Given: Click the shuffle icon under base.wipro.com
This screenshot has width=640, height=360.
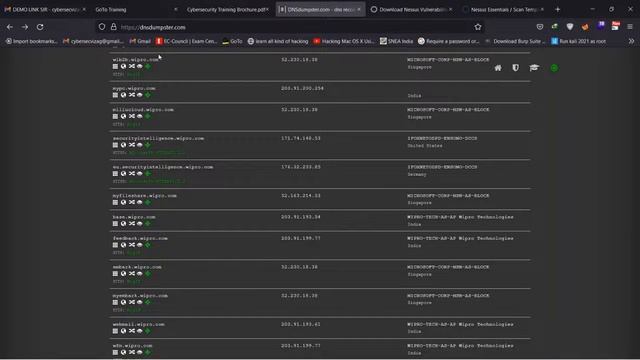Looking at the screenshot, I should (132, 224).
